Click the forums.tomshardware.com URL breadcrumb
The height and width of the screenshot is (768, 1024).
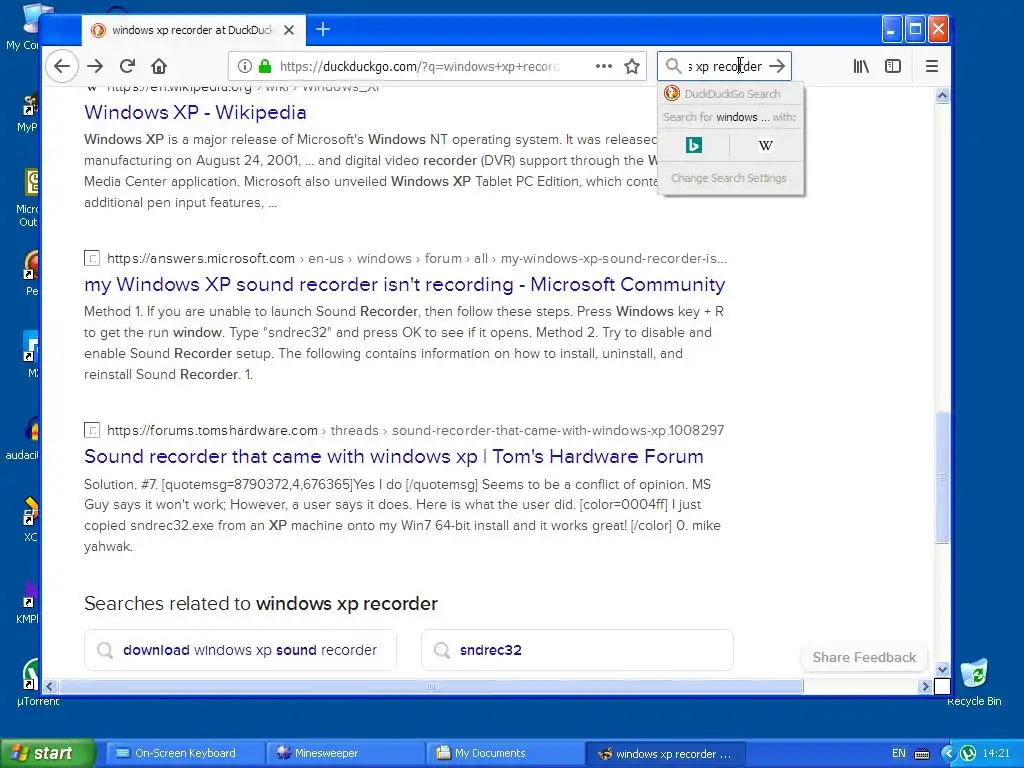415,430
